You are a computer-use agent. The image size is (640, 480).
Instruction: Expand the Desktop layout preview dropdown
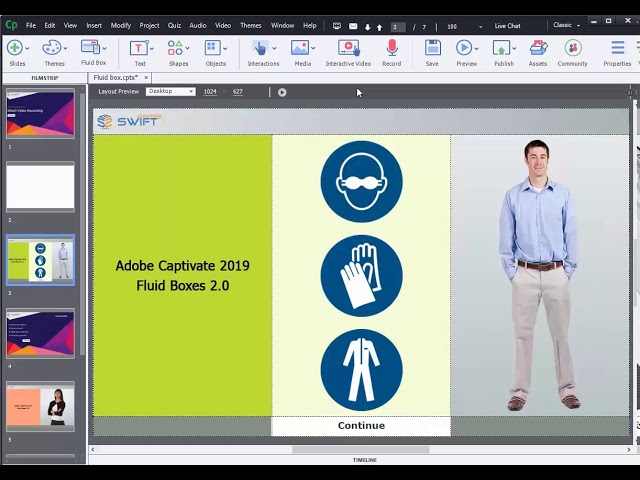pos(170,91)
